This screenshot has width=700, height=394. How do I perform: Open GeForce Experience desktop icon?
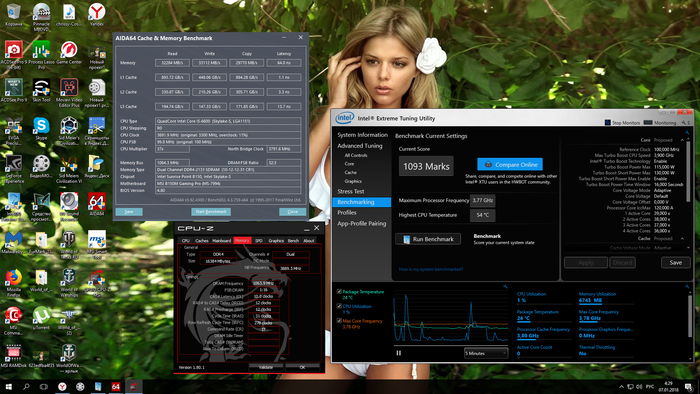(14, 169)
